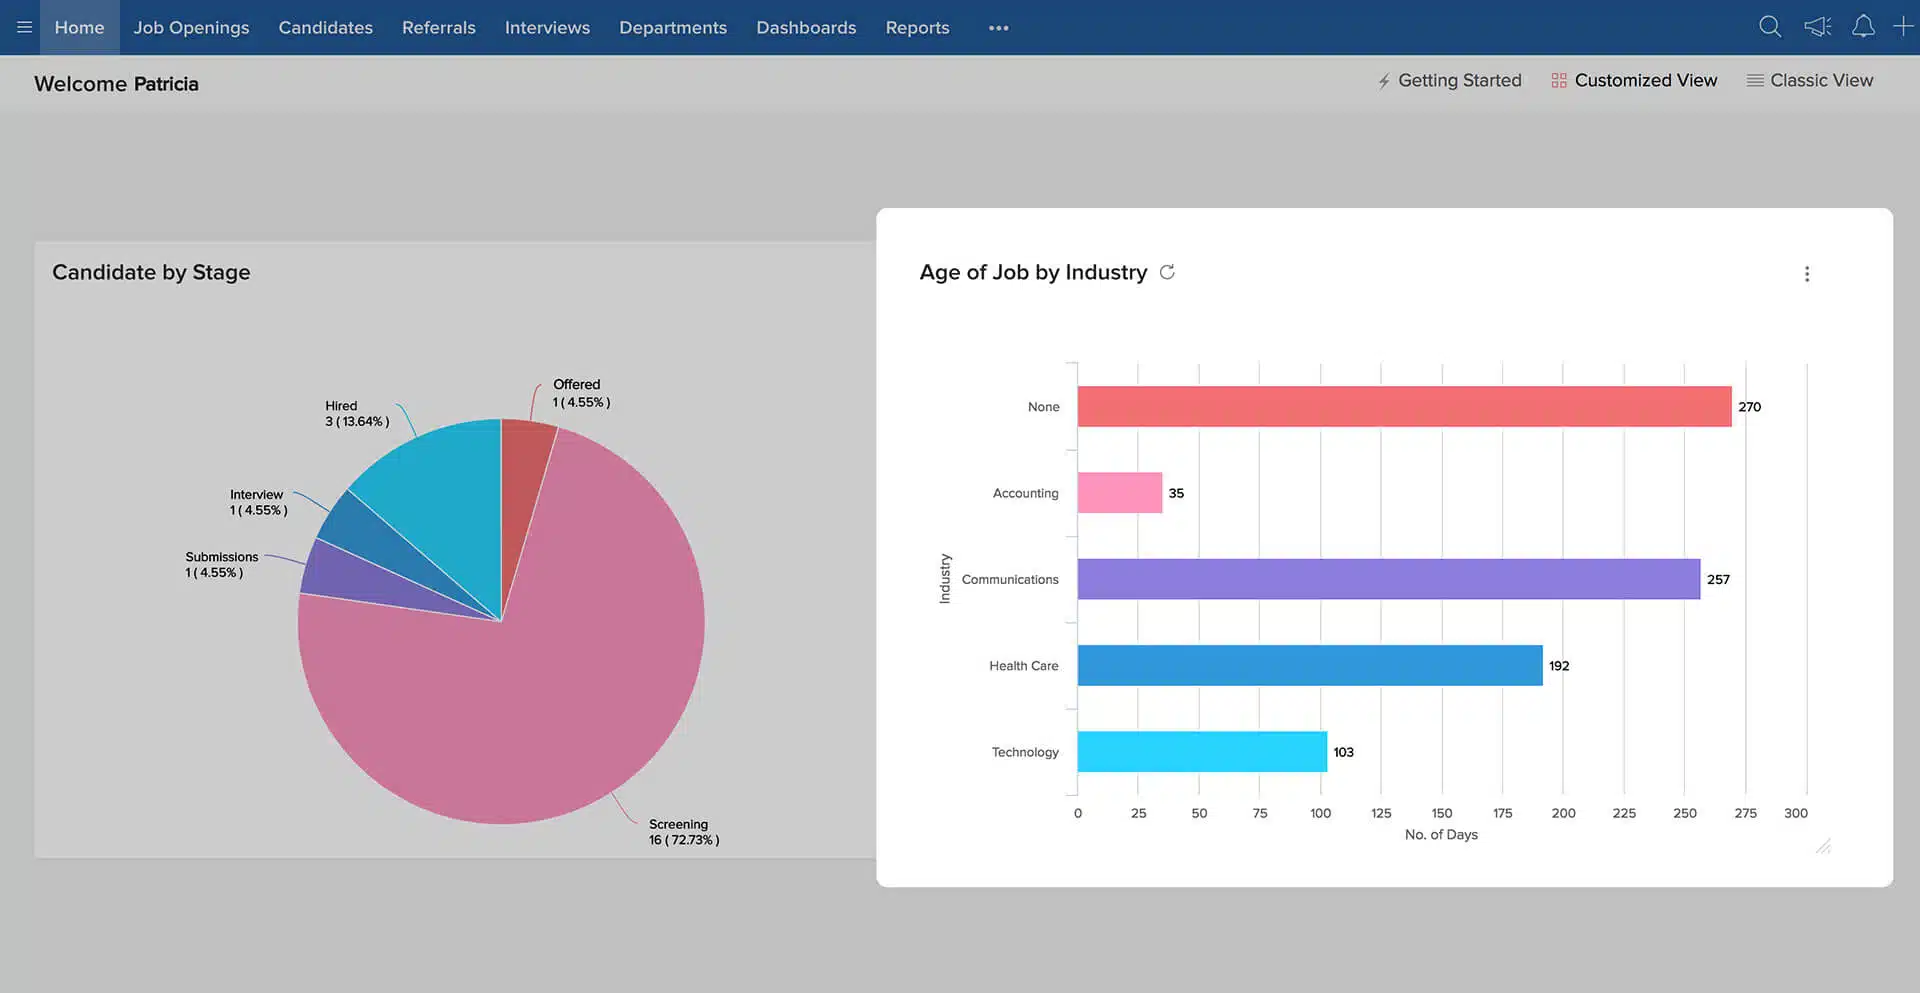This screenshot has width=1920, height=993.
Task: Expand the three-dot menu beside the bar chart
Action: tap(1807, 273)
